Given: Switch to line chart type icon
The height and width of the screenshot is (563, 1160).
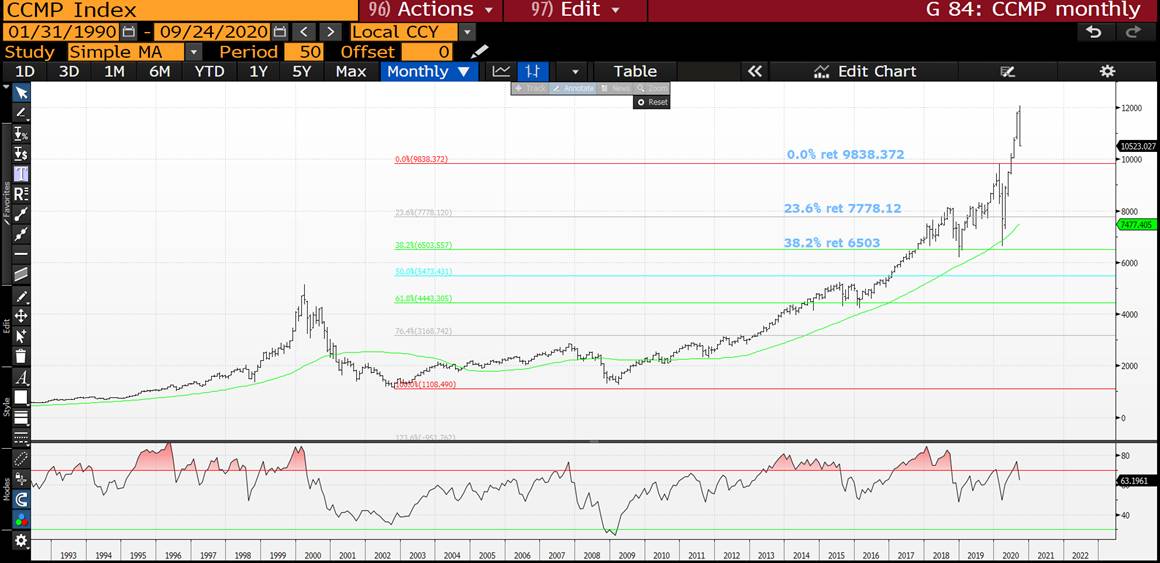Looking at the screenshot, I should coord(501,71).
